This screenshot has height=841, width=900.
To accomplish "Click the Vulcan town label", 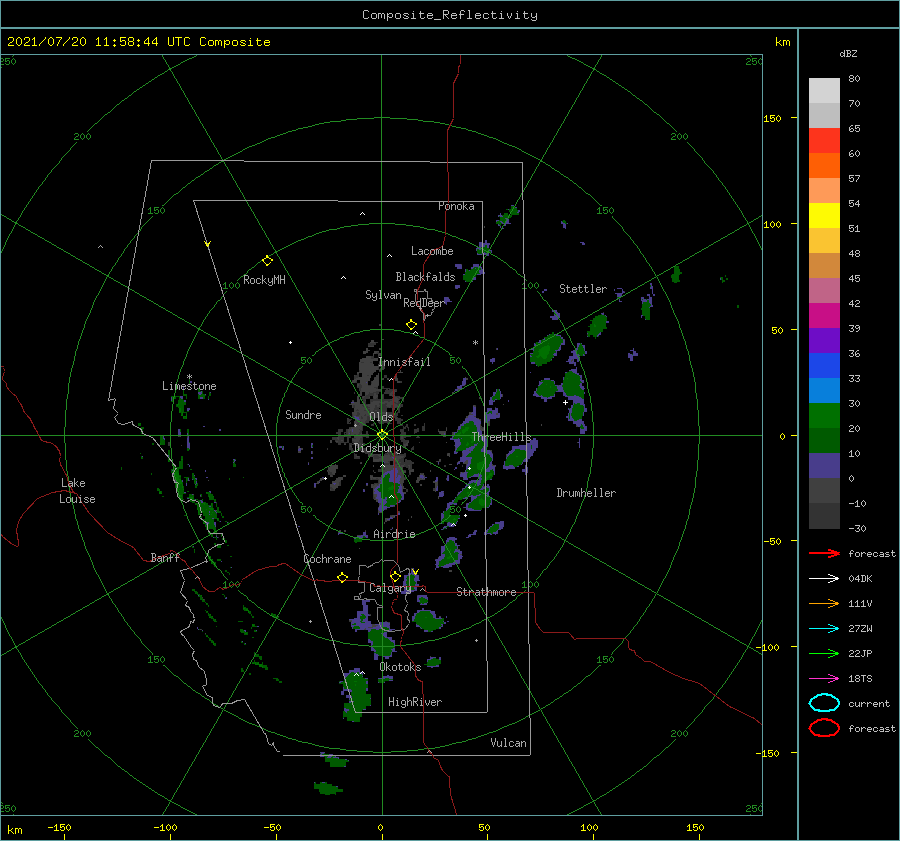I will click(509, 742).
